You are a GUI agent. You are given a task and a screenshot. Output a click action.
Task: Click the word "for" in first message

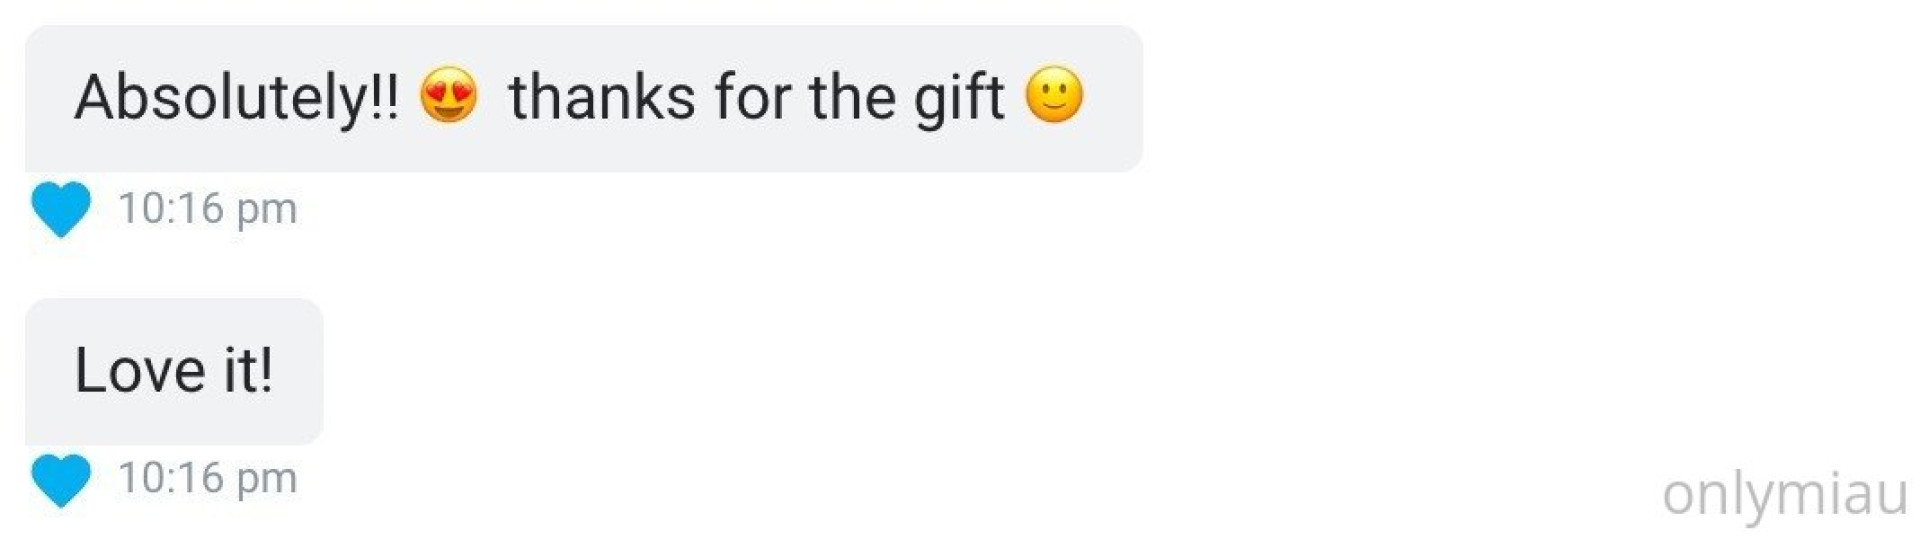753,97
